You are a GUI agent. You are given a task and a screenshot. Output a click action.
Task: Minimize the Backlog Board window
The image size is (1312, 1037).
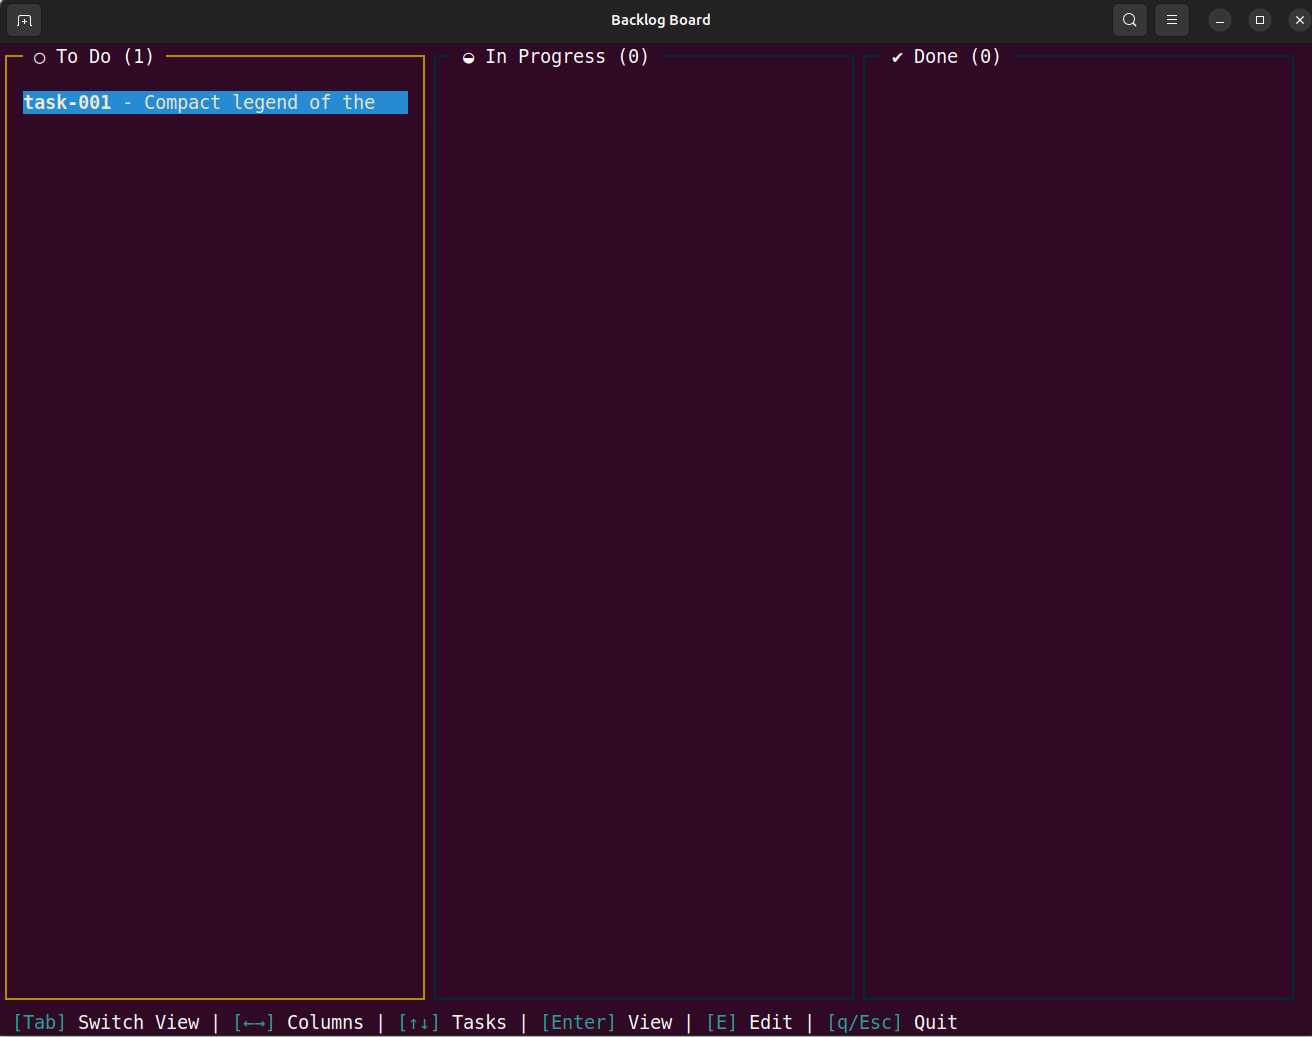pos(1219,20)
